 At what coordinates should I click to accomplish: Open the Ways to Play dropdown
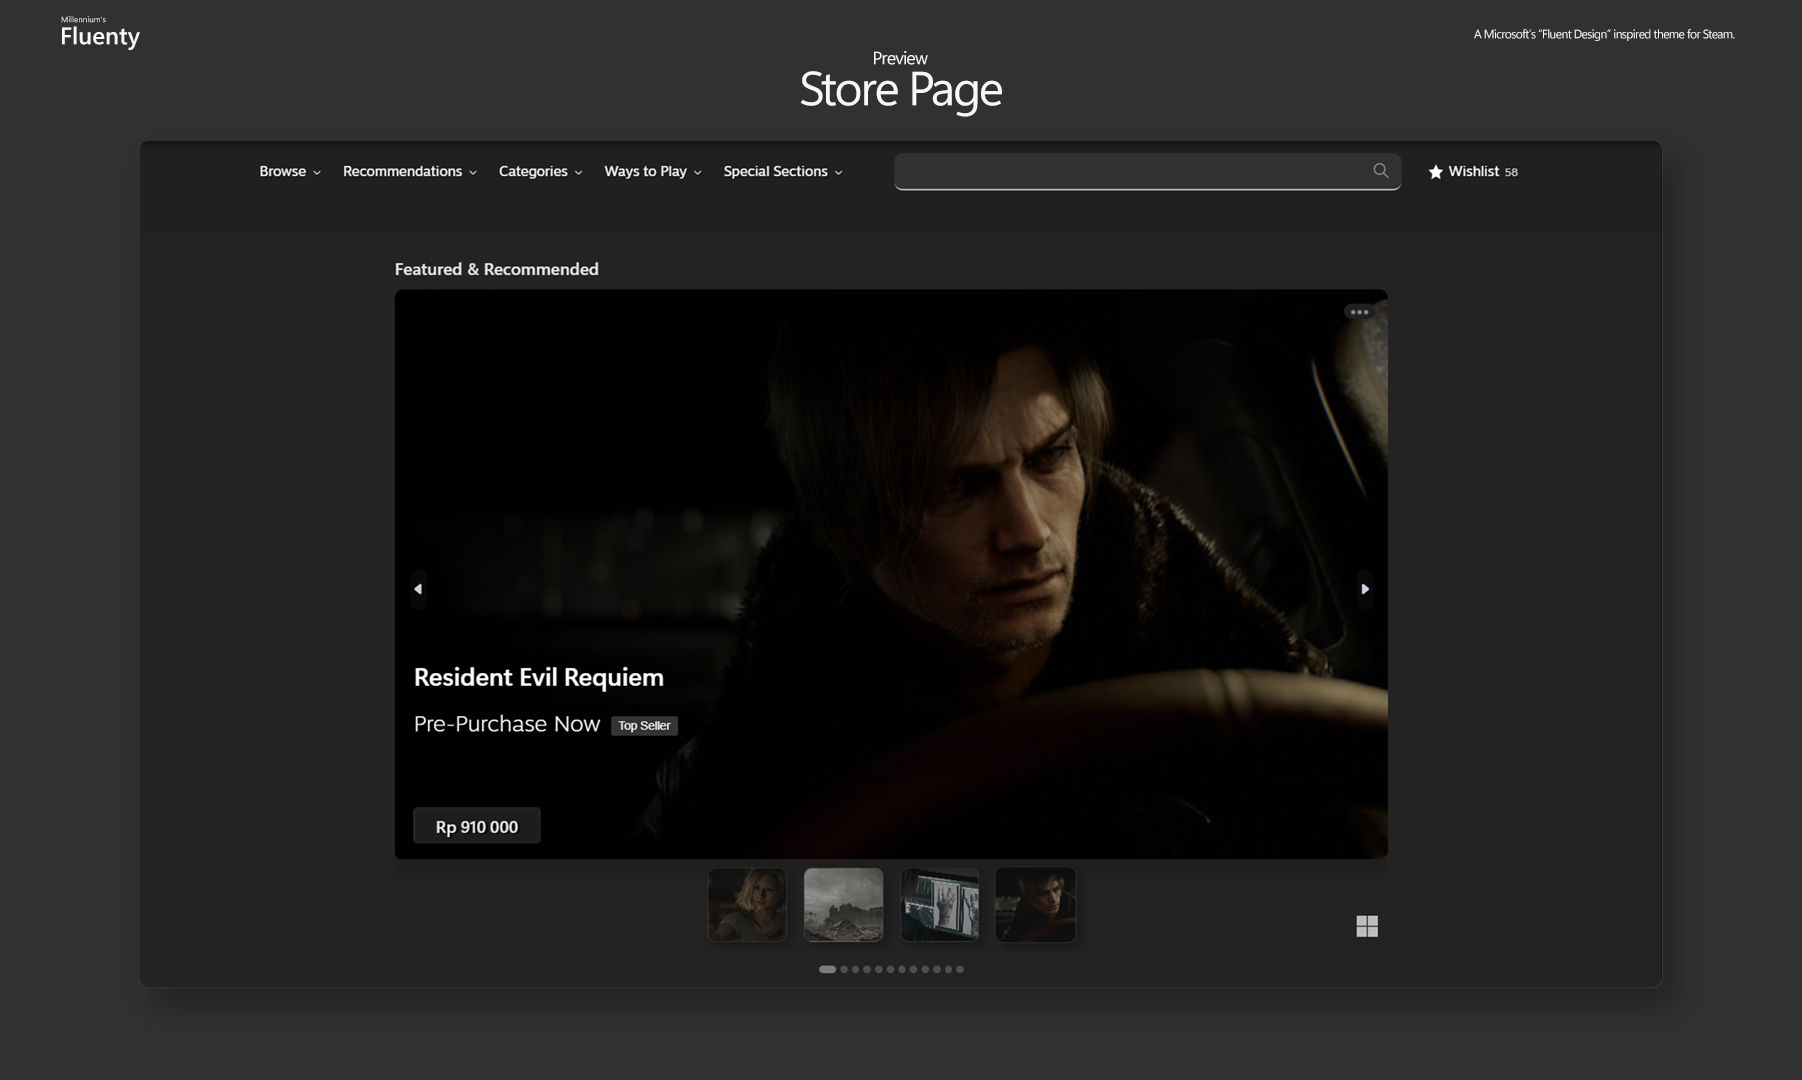pos(653,172)
